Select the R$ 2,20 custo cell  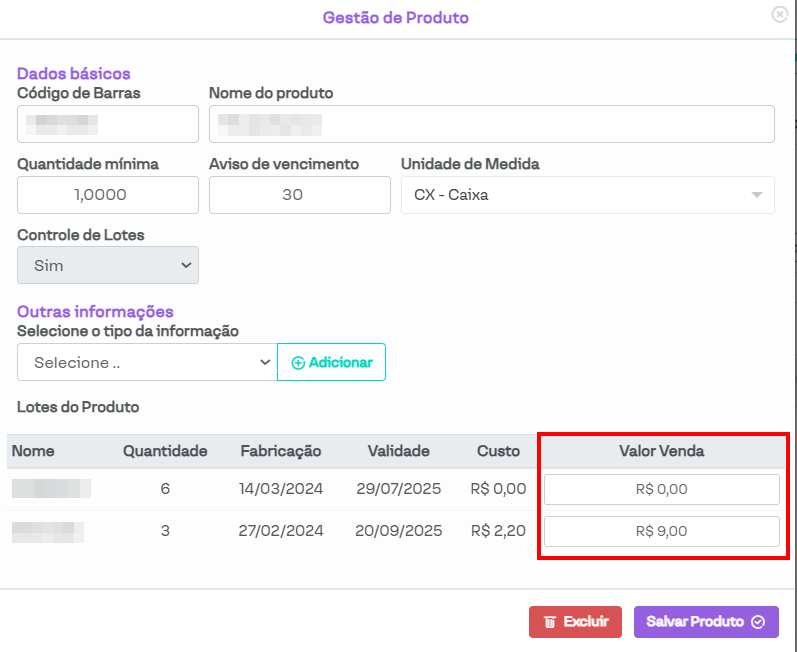(x=498, y=531)
